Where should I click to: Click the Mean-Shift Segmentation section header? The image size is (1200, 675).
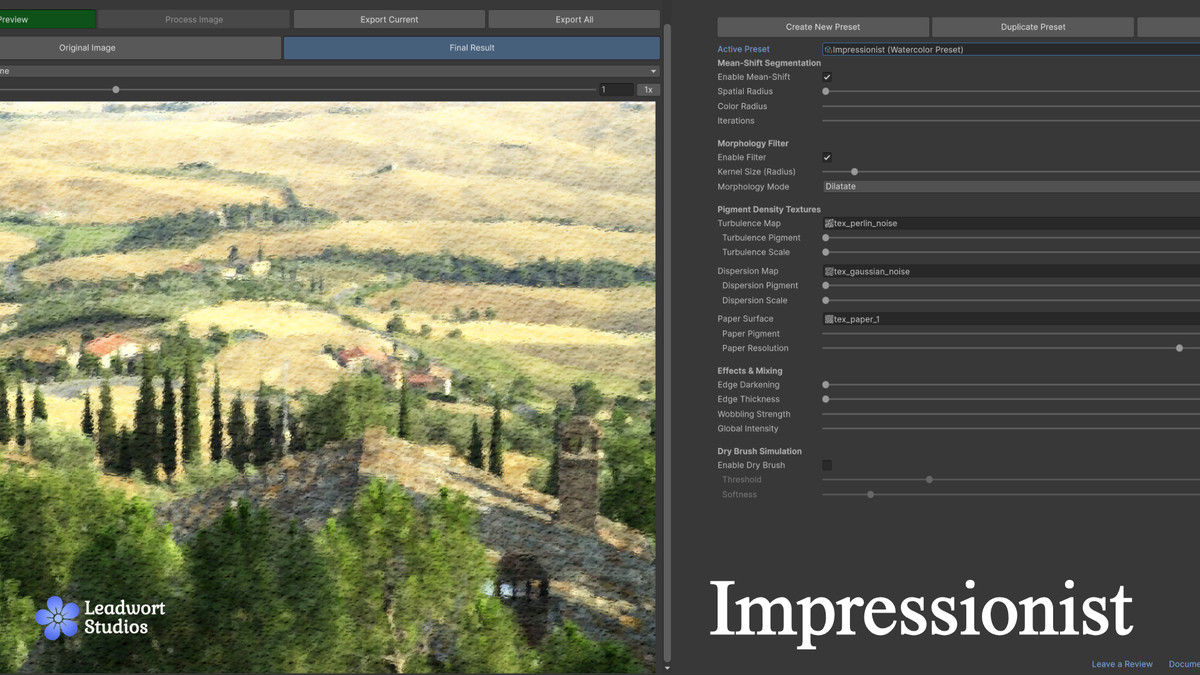769,63
